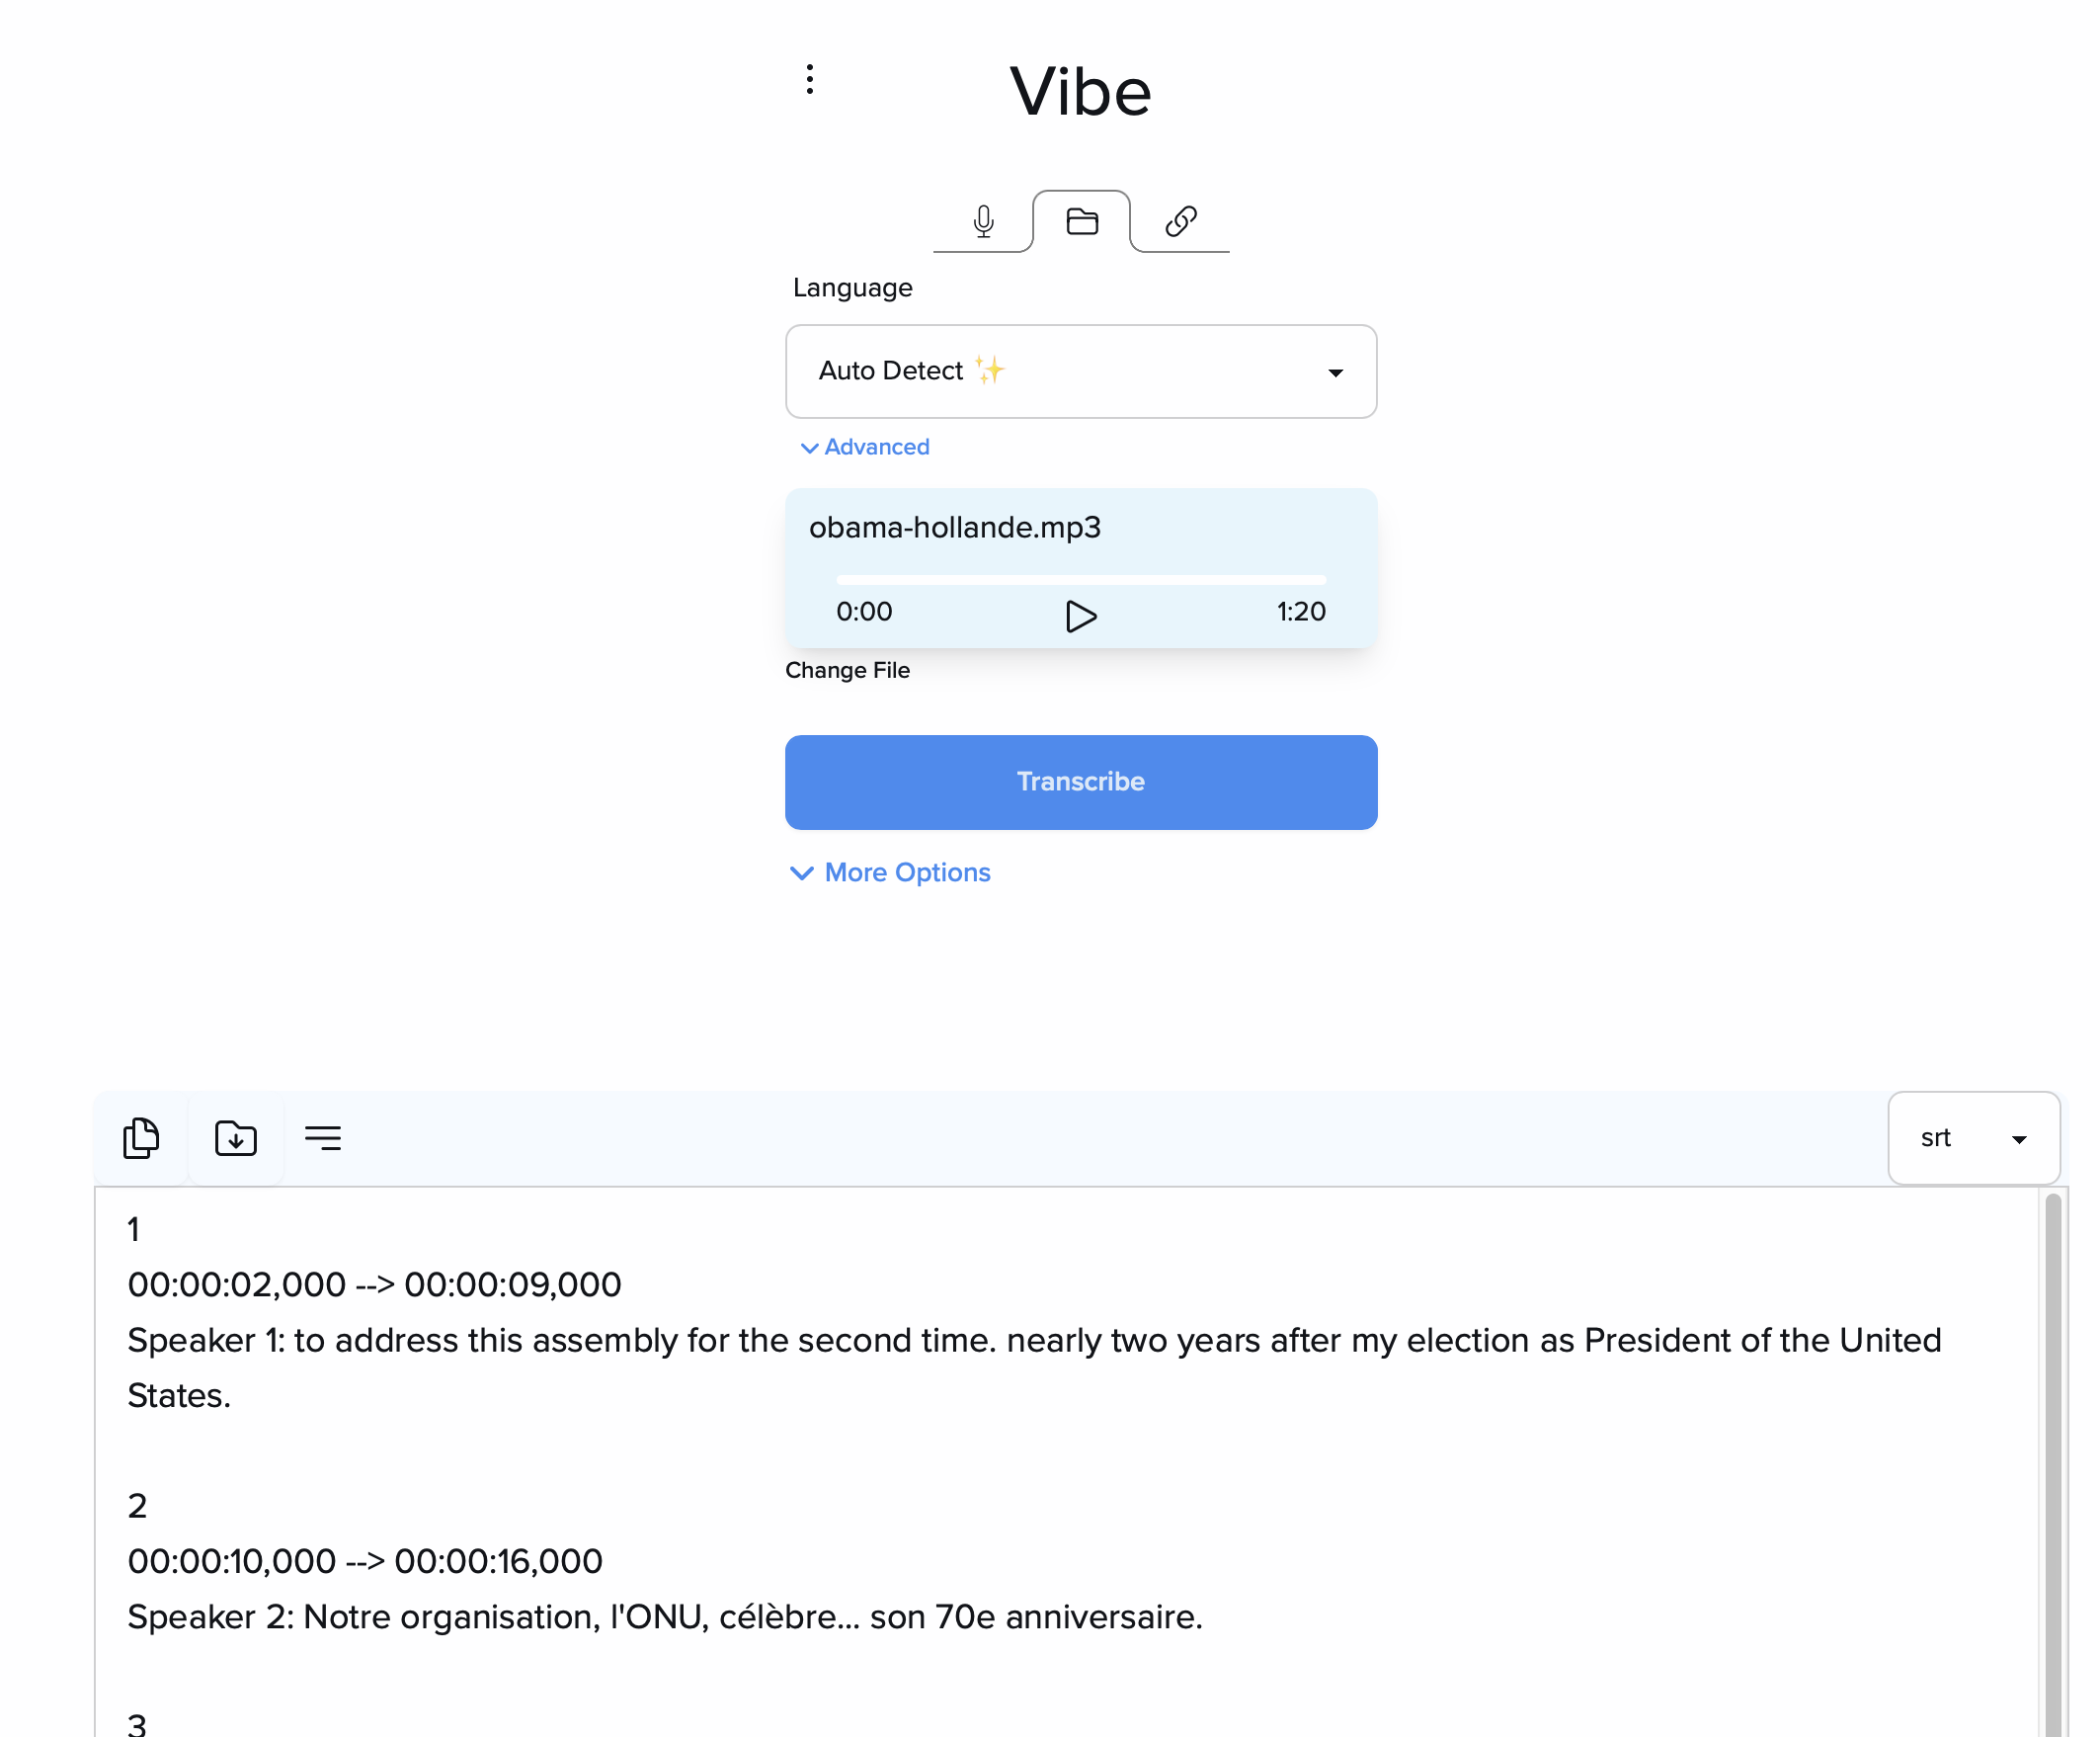Click the Speaker 2 French transcript line
The image size is (2100, 1737).
click(x=665, y=1617)
